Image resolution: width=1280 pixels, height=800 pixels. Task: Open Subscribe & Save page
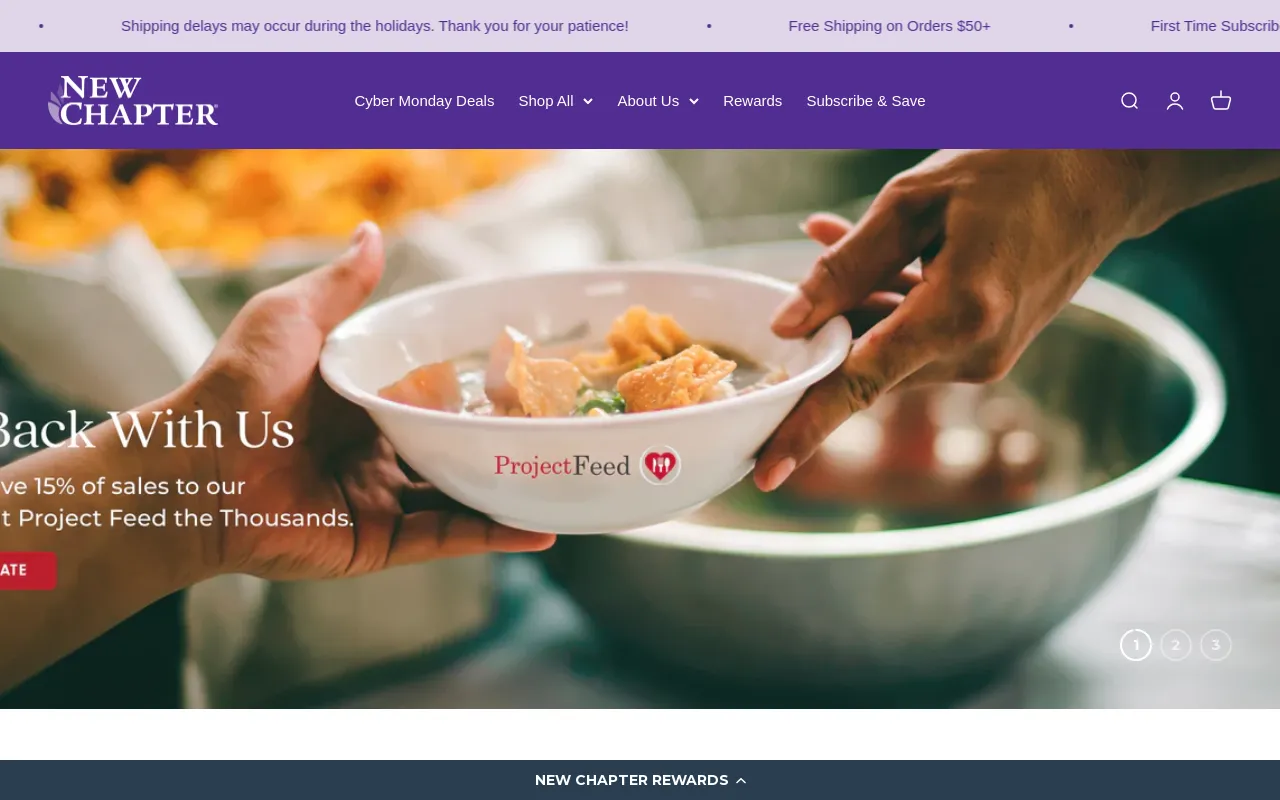pyautogui.click(x=866, y=101)
